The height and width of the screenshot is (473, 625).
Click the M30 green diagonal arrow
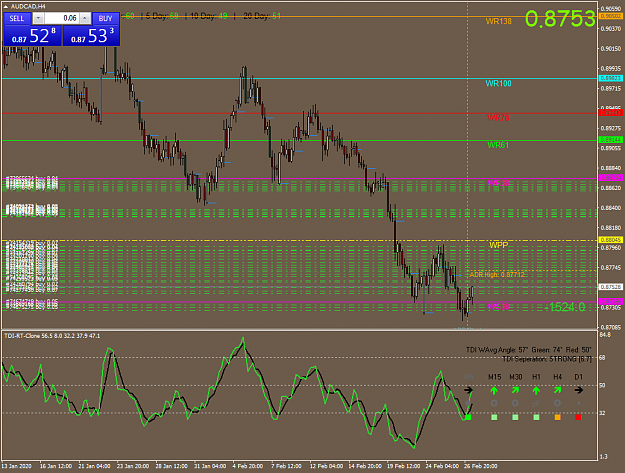pyautogui.click(x=515, y=390)
